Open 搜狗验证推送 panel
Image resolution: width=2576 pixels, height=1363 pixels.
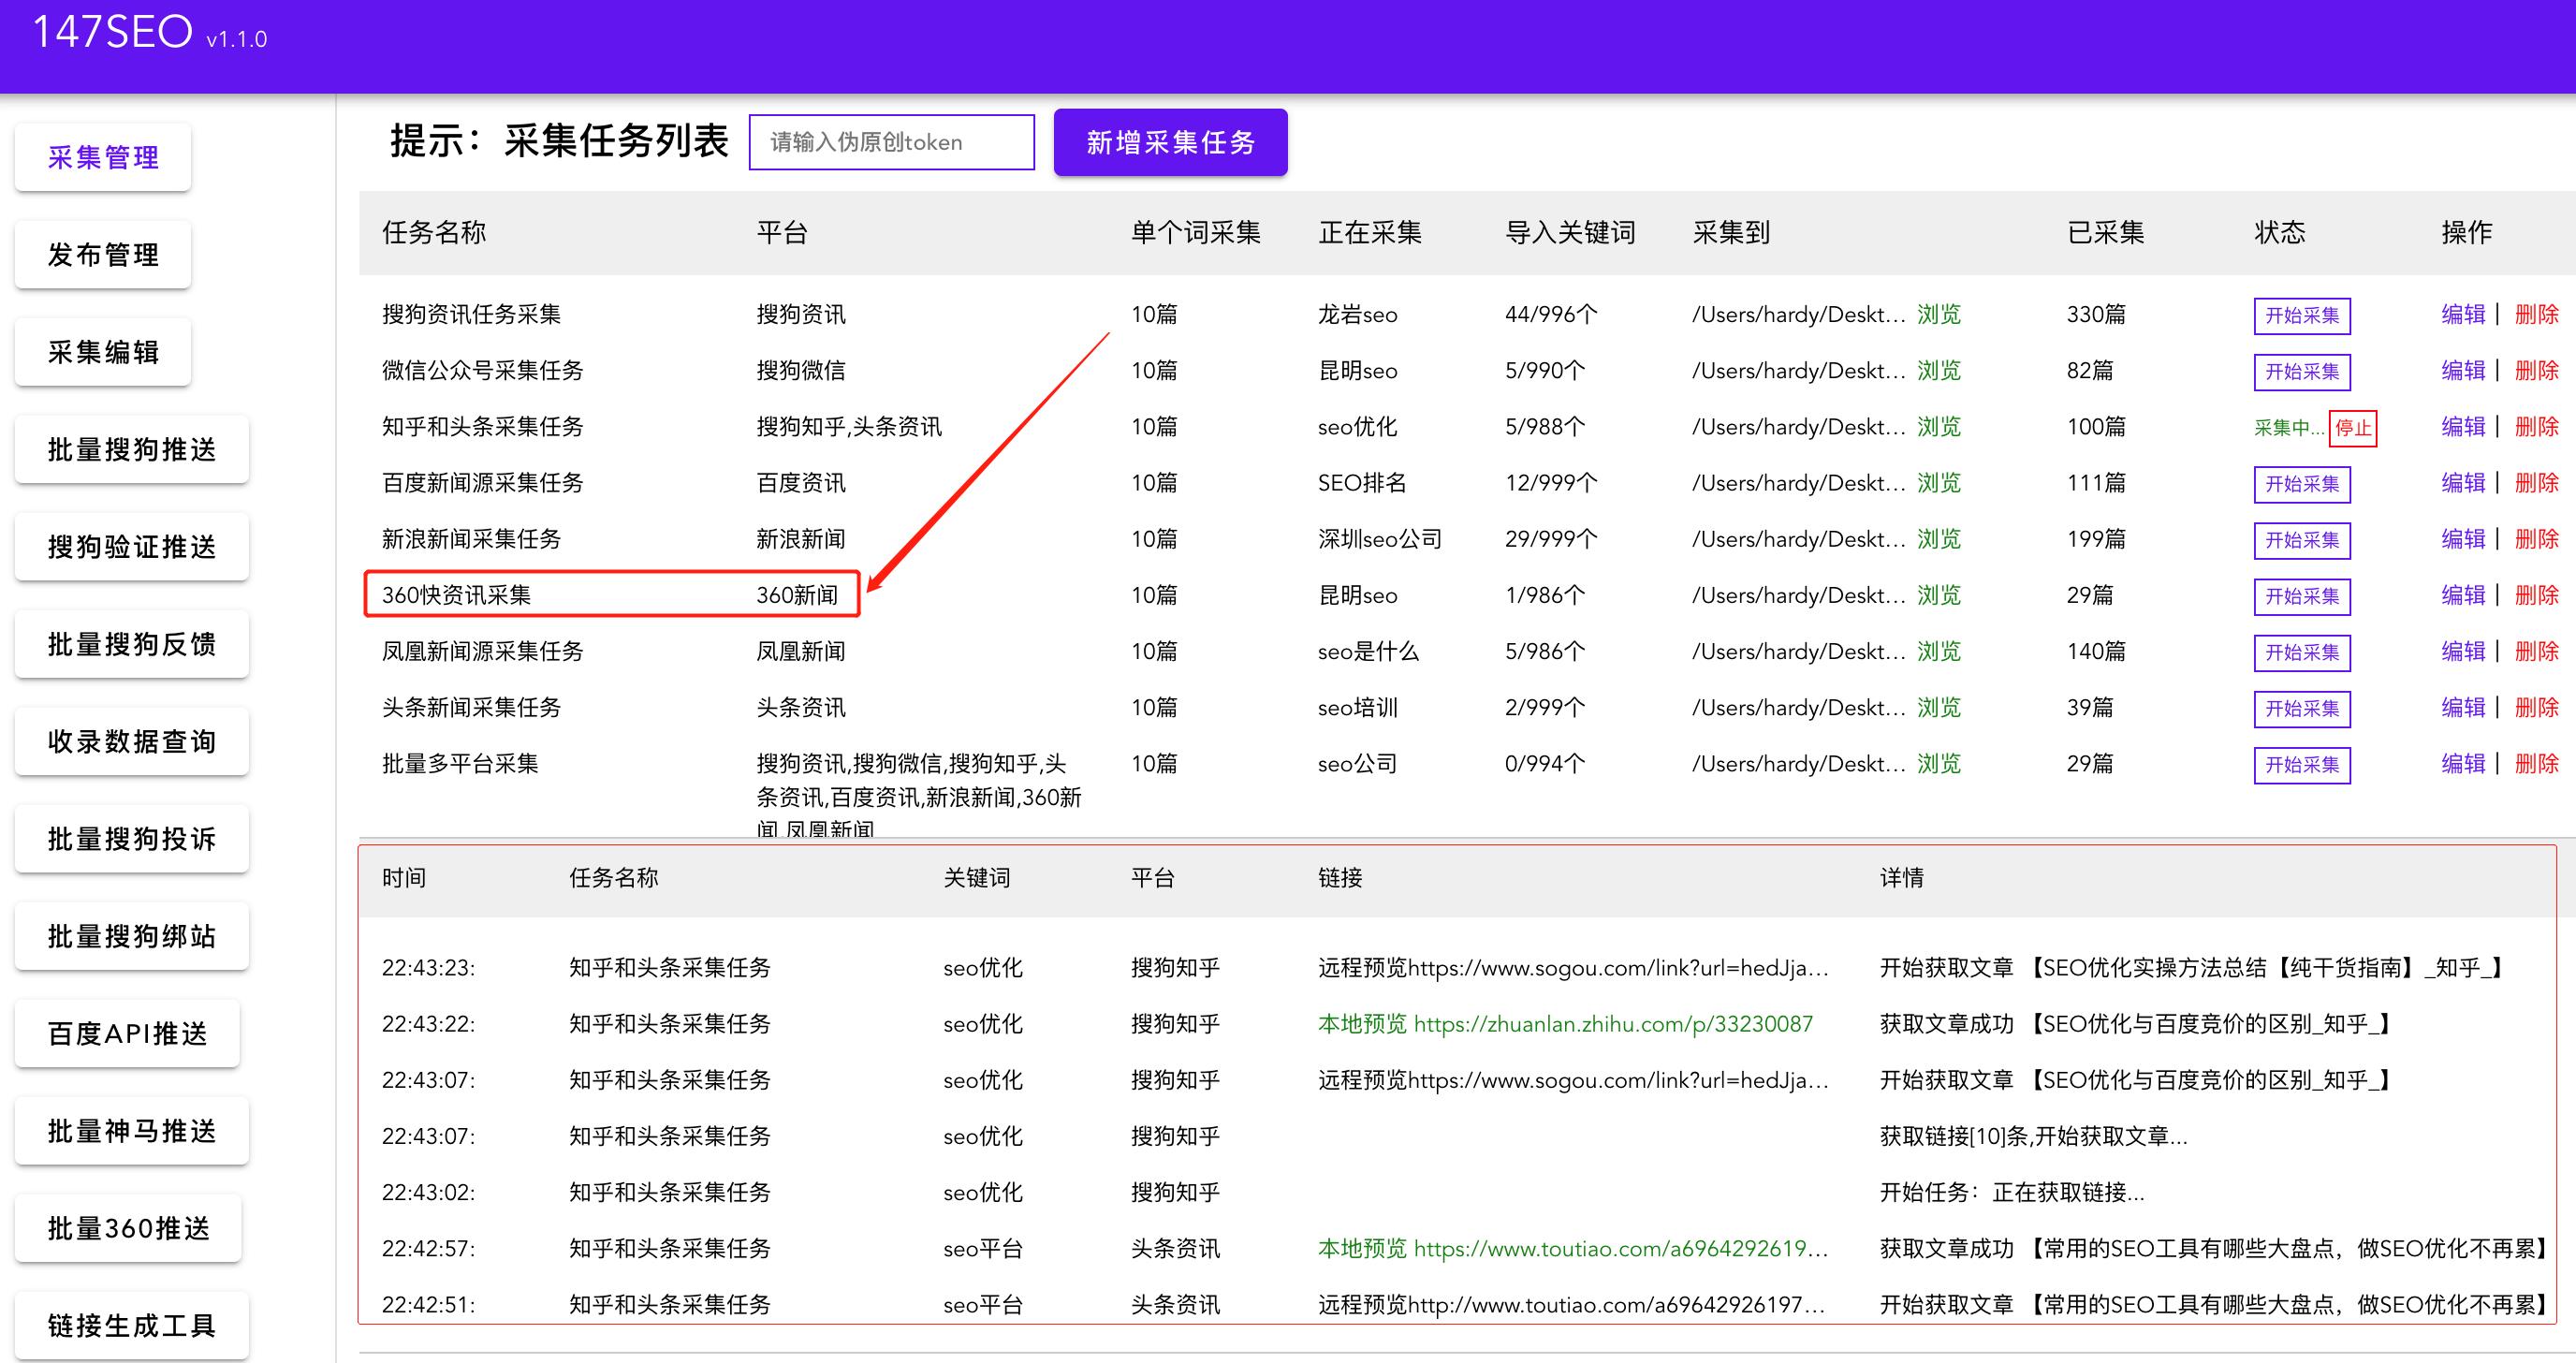(130, 546)
